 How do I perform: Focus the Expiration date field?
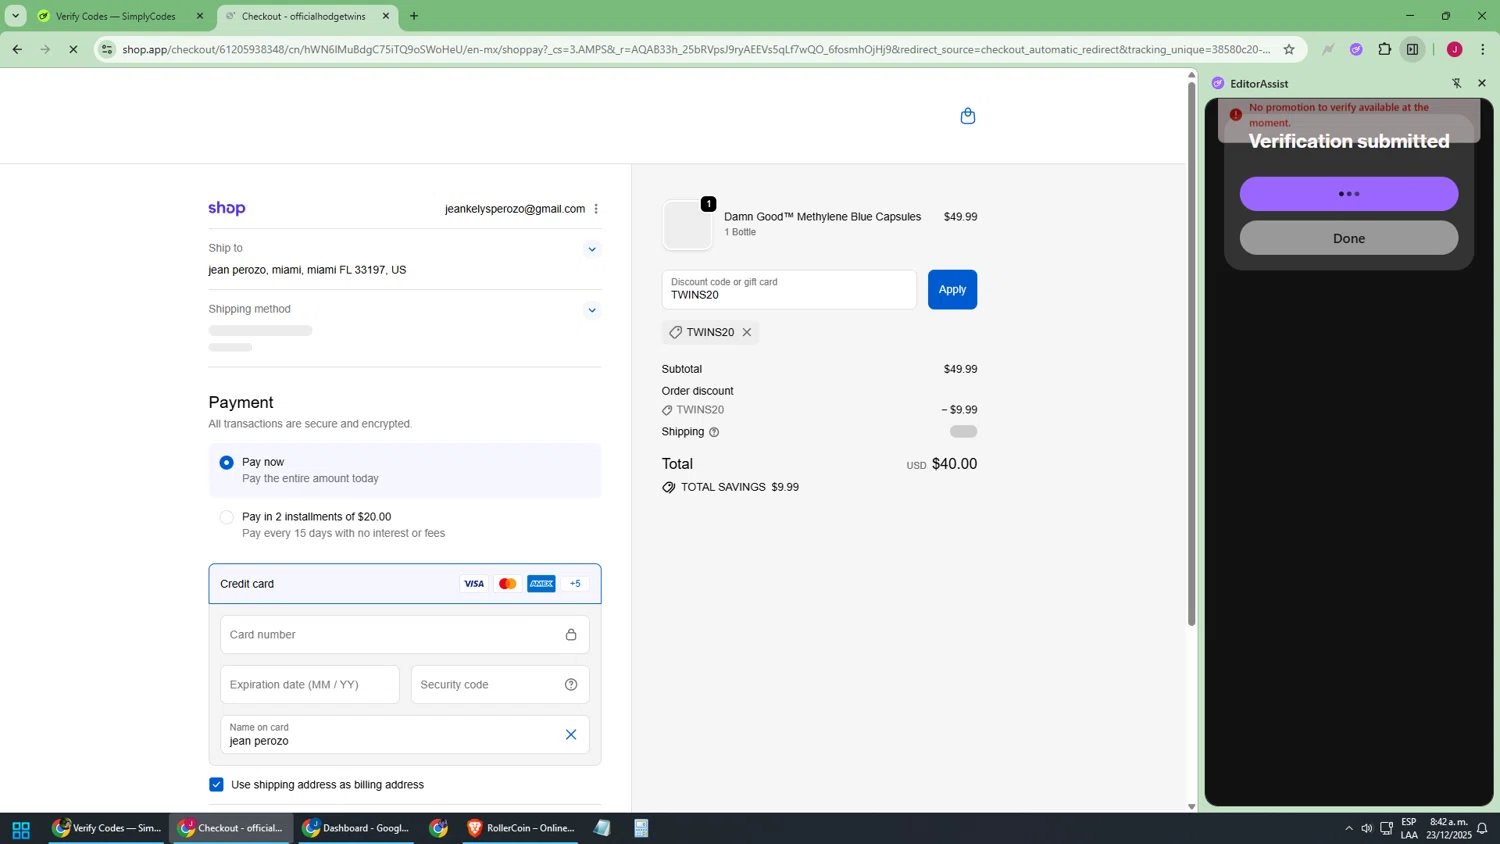click(x=309, y=685)
